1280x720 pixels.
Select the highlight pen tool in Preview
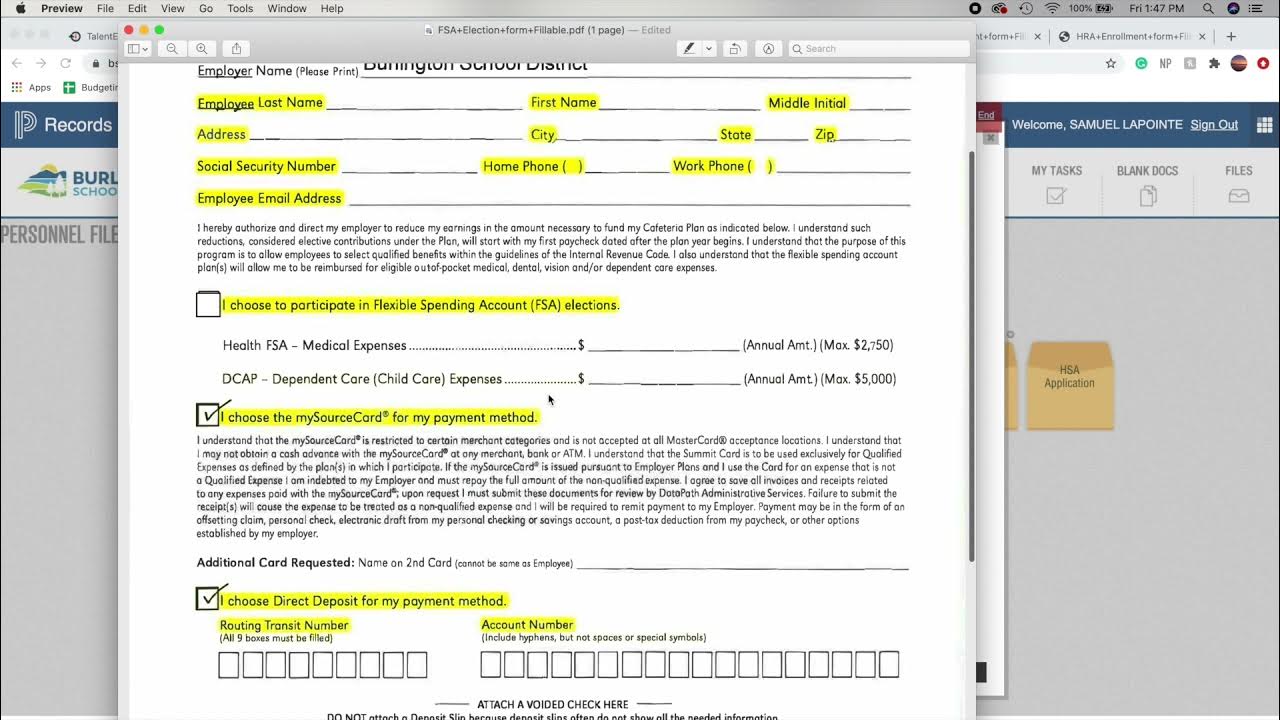[x=689, y=48]
